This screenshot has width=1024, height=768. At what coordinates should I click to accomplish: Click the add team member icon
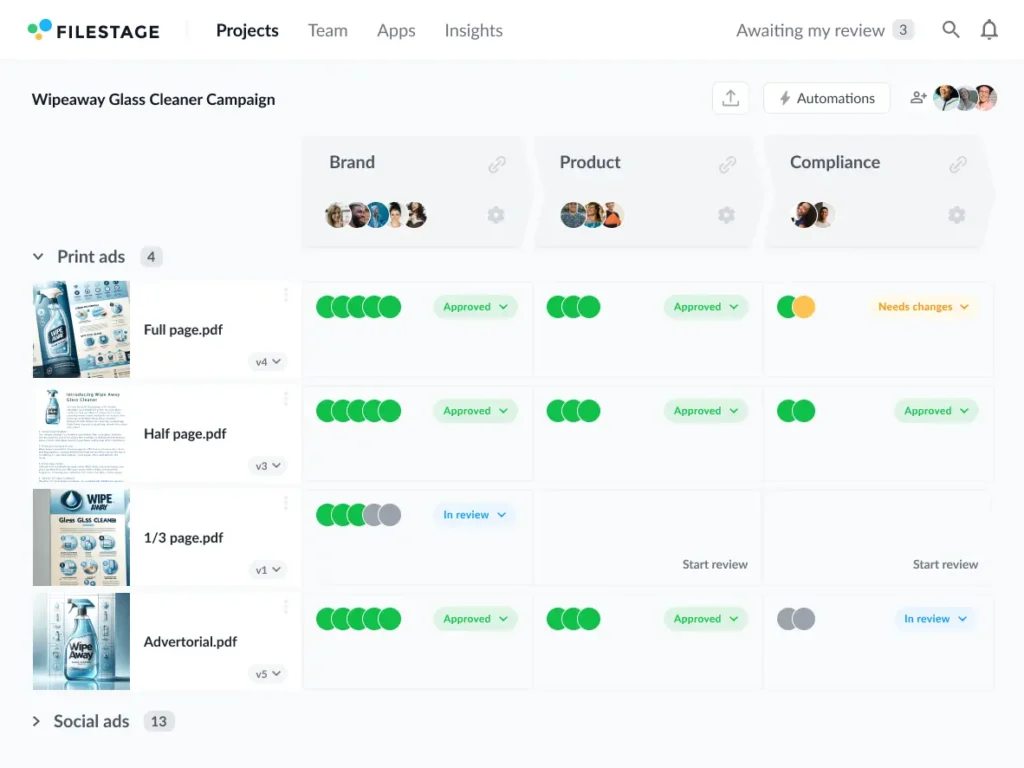point(918,98)
